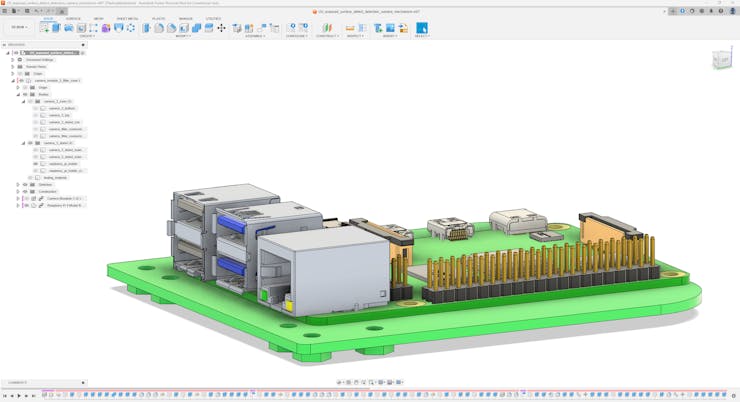Toggle visibility of the Sketches folder
The width and height of the screenshot is (740, 402).
click(x=25, y=184)
